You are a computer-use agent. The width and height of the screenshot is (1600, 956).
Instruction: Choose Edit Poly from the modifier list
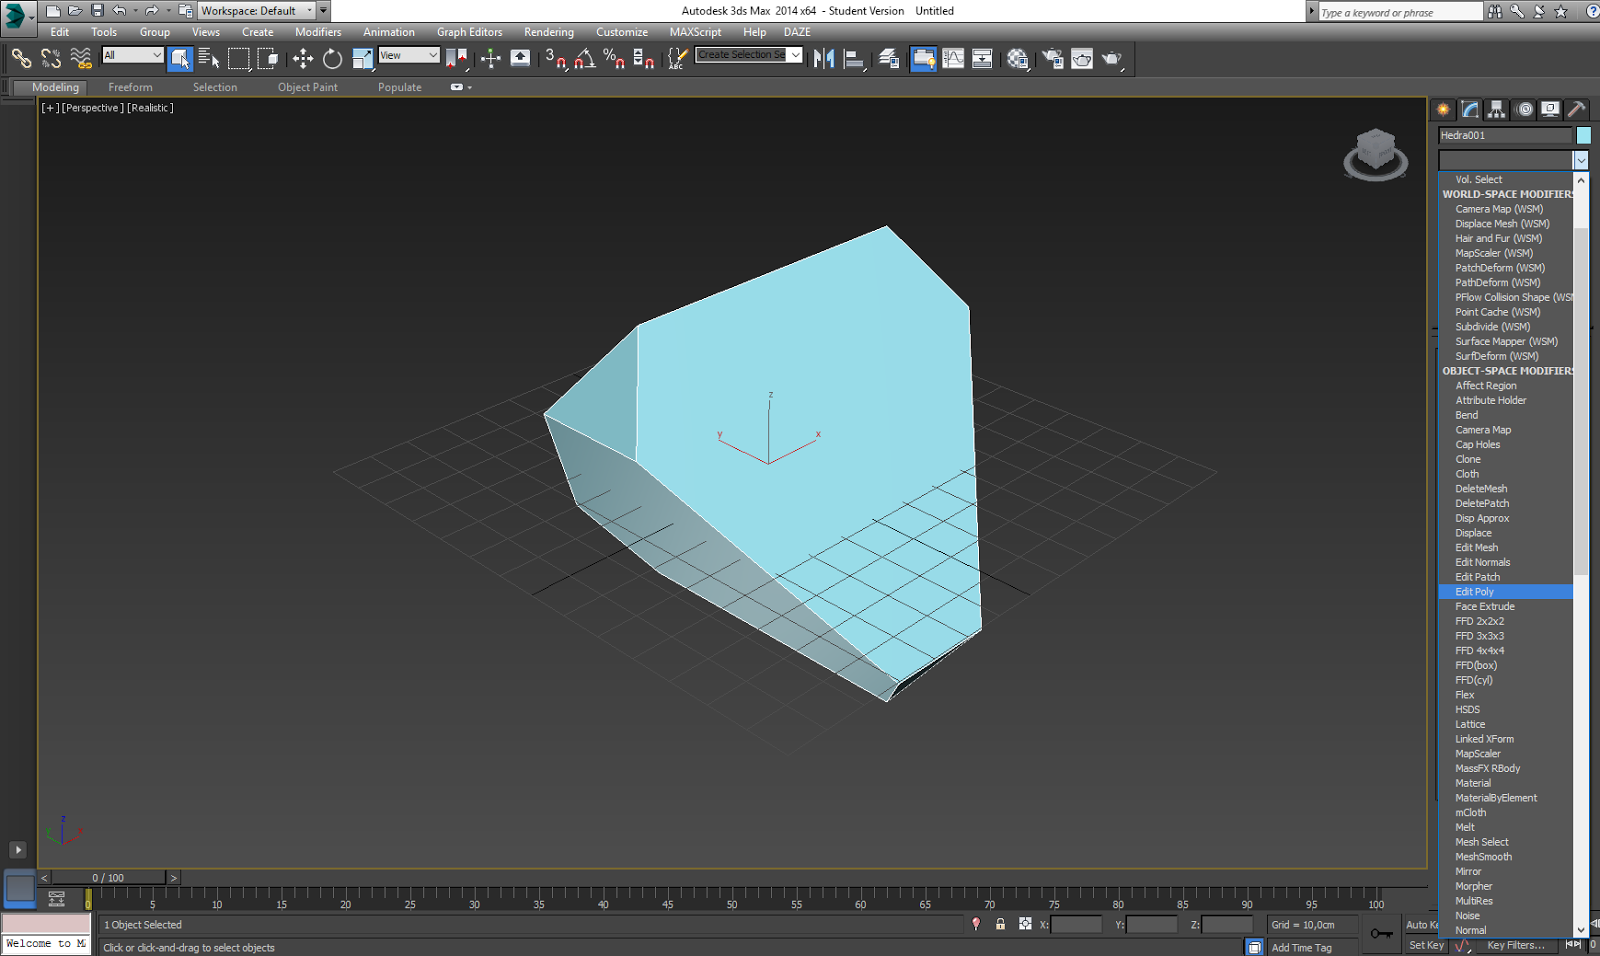1506,592
